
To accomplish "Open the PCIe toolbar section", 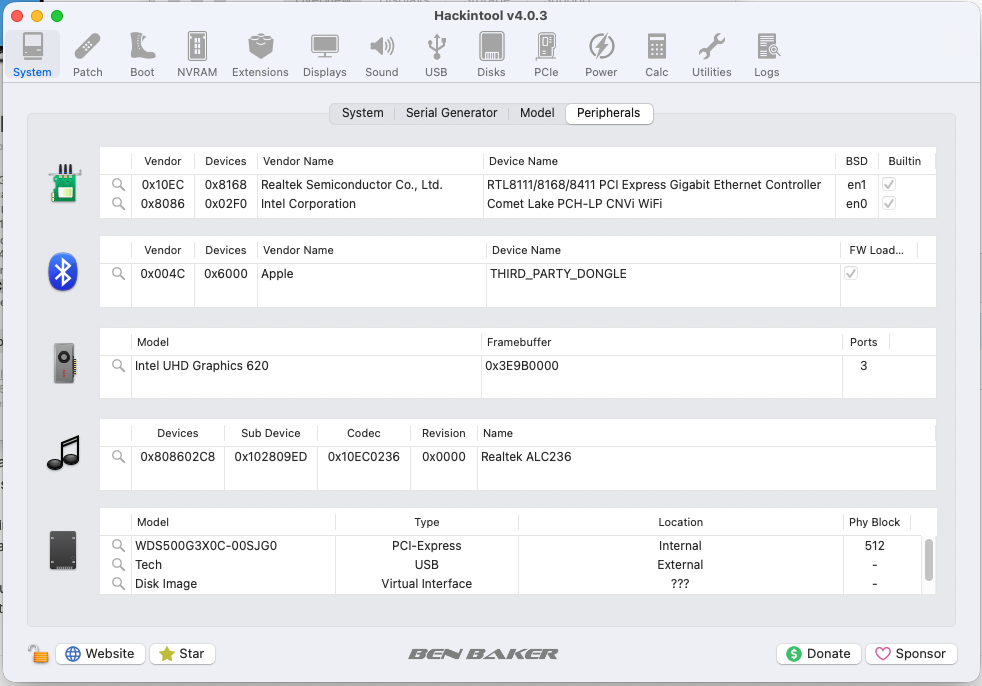I will tap(546, 55).
